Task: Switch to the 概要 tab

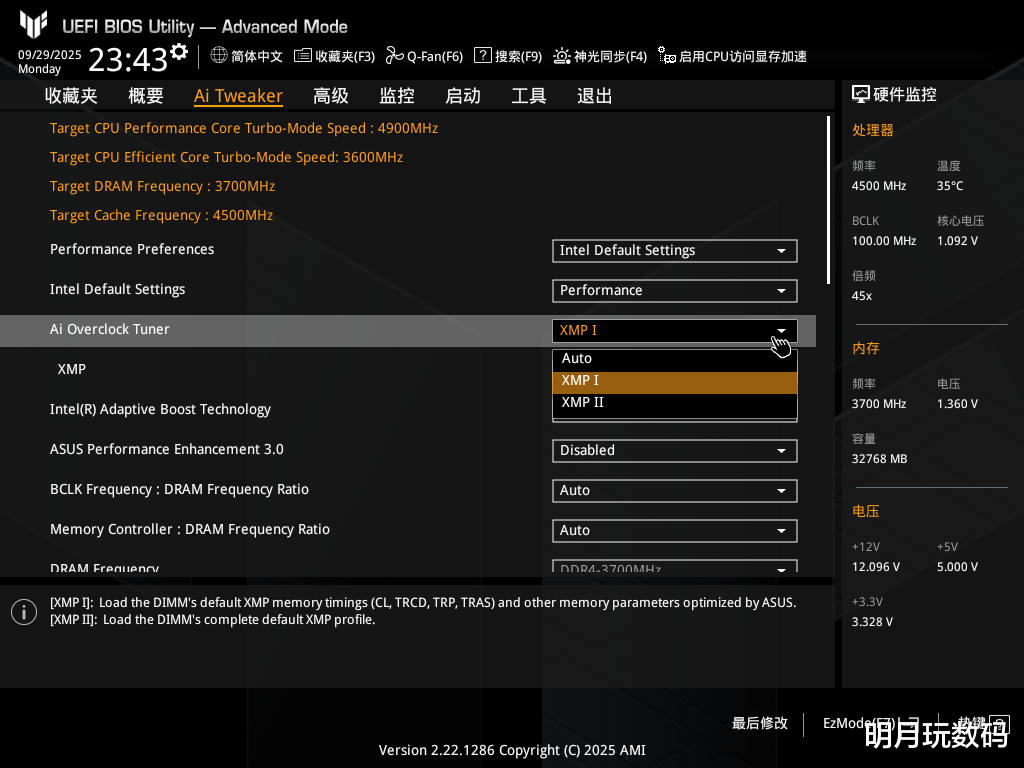Action: click(146, 96)
